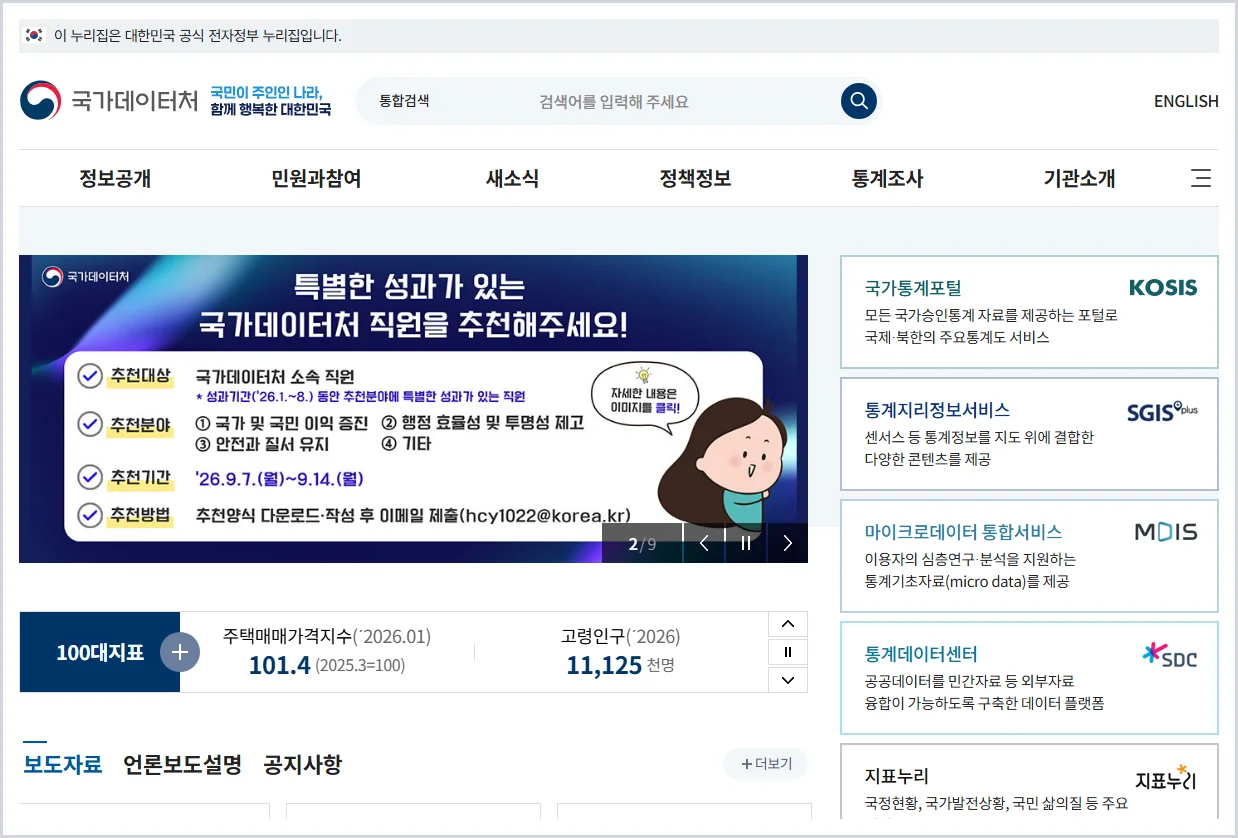Click the SDC logo
This screenshot has height=838, width=1238.
(x=1169, y=656)
